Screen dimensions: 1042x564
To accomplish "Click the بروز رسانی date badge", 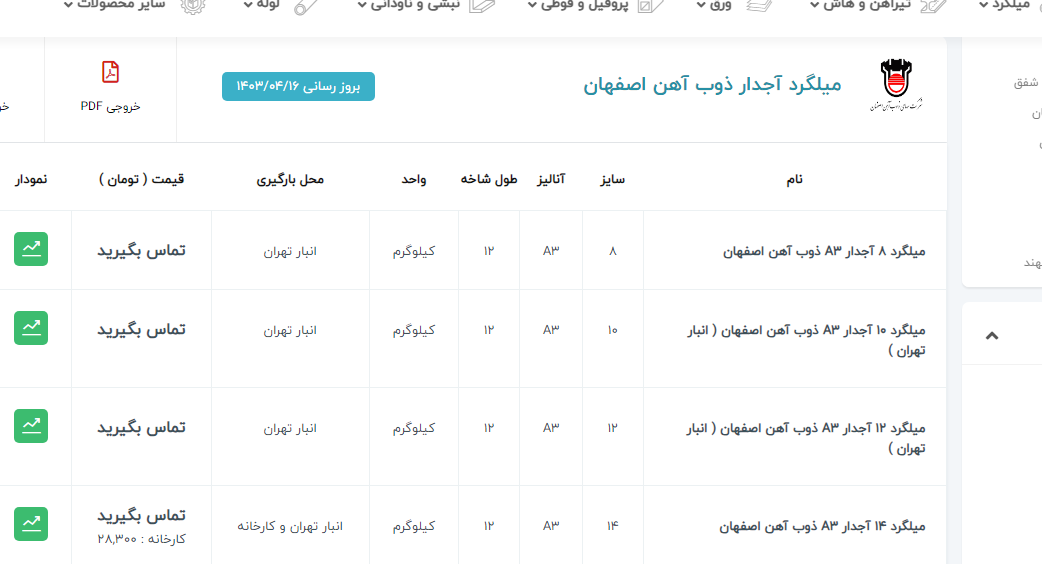I will tap(298, 87).
